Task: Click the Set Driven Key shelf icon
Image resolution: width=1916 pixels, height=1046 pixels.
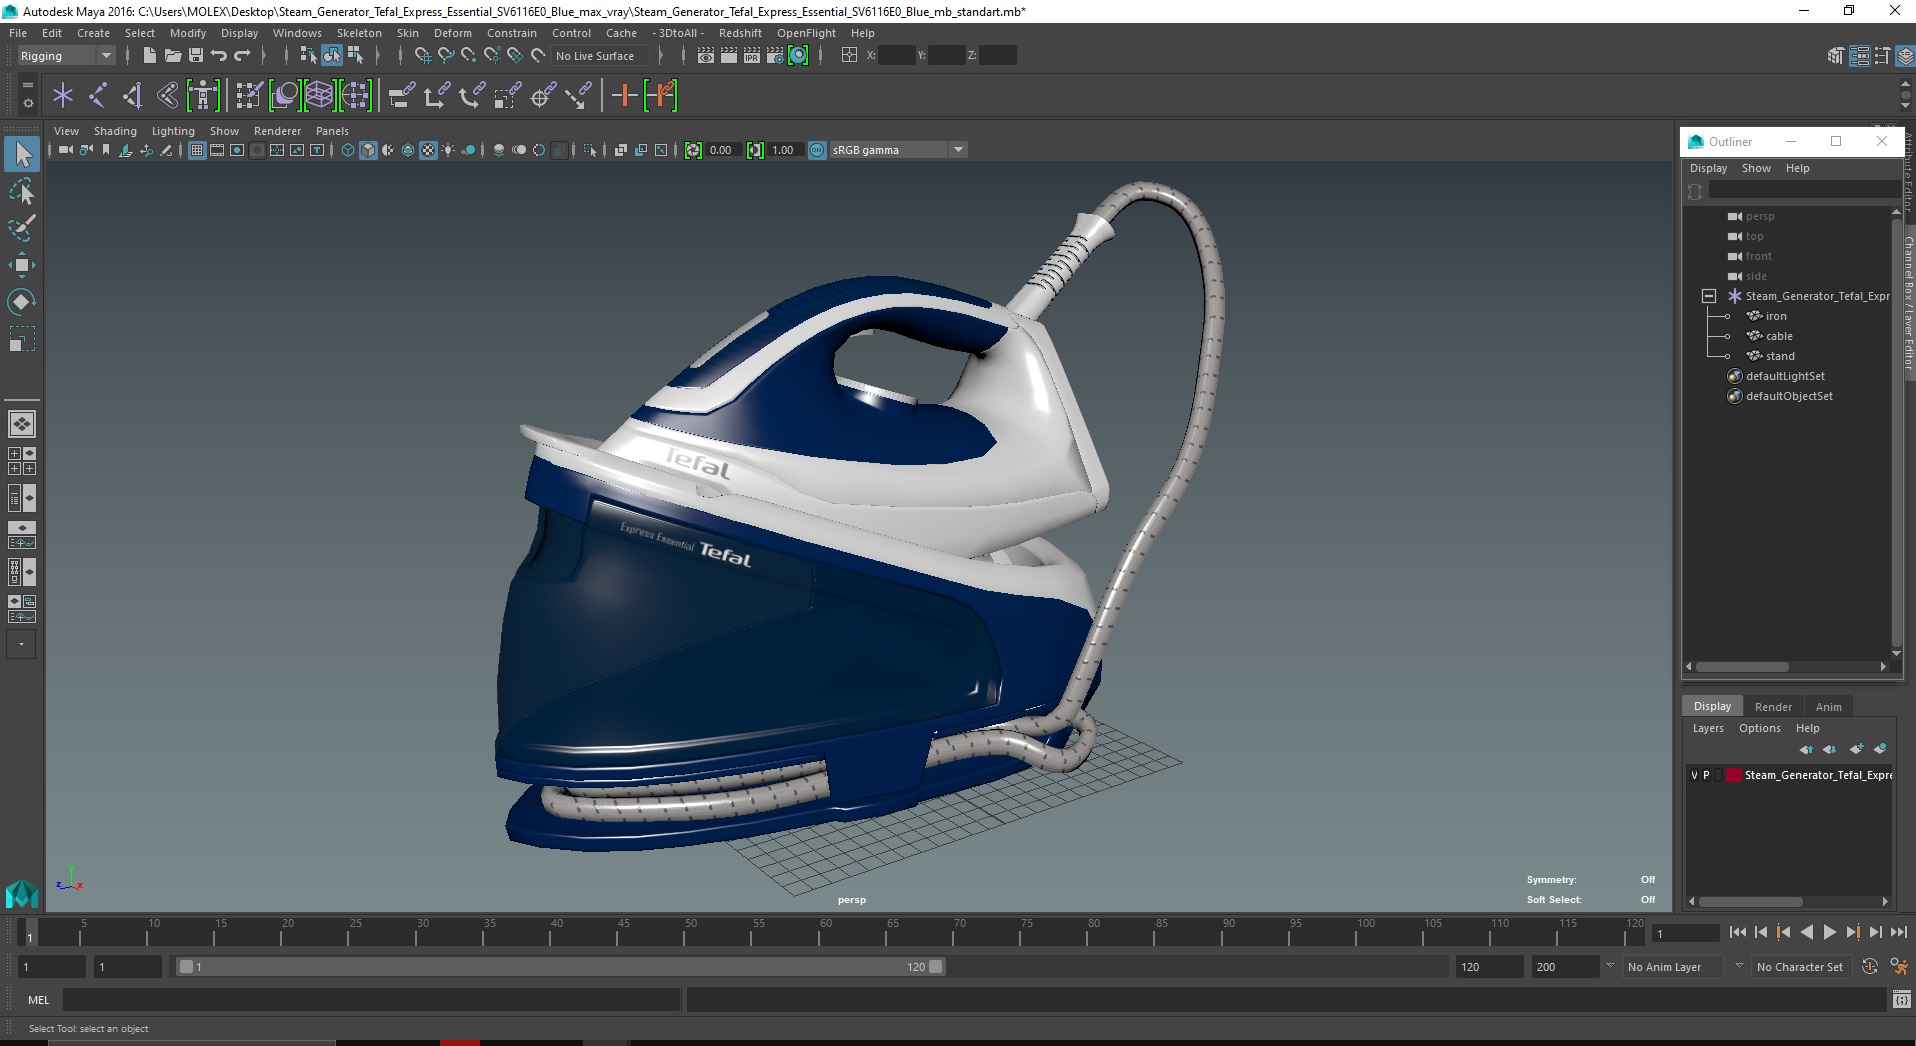Action: [661, 96]
